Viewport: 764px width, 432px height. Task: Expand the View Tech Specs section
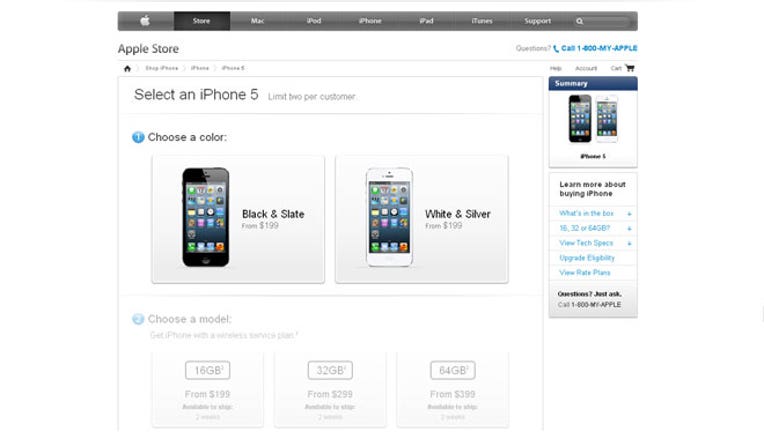(593, 243)
